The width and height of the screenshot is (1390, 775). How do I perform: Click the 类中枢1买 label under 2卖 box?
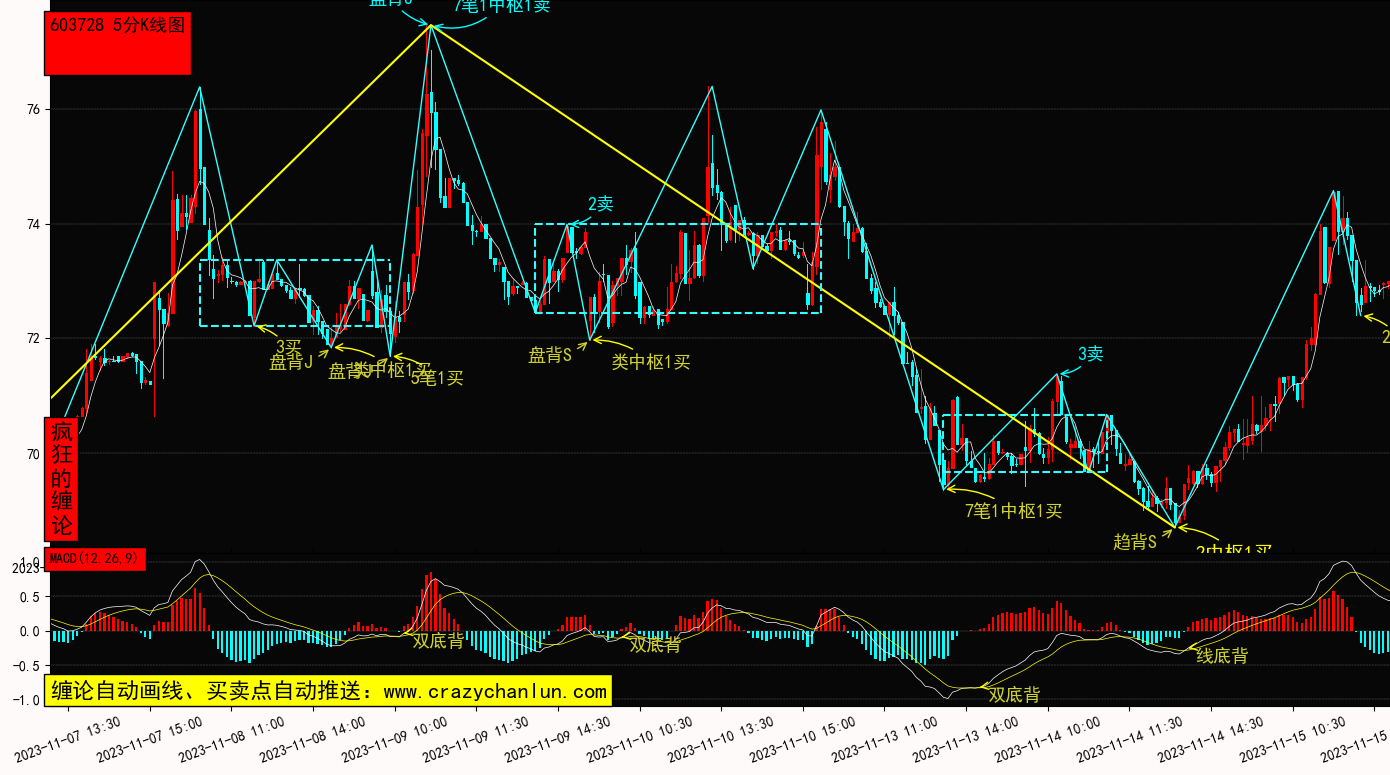[651, 362]
